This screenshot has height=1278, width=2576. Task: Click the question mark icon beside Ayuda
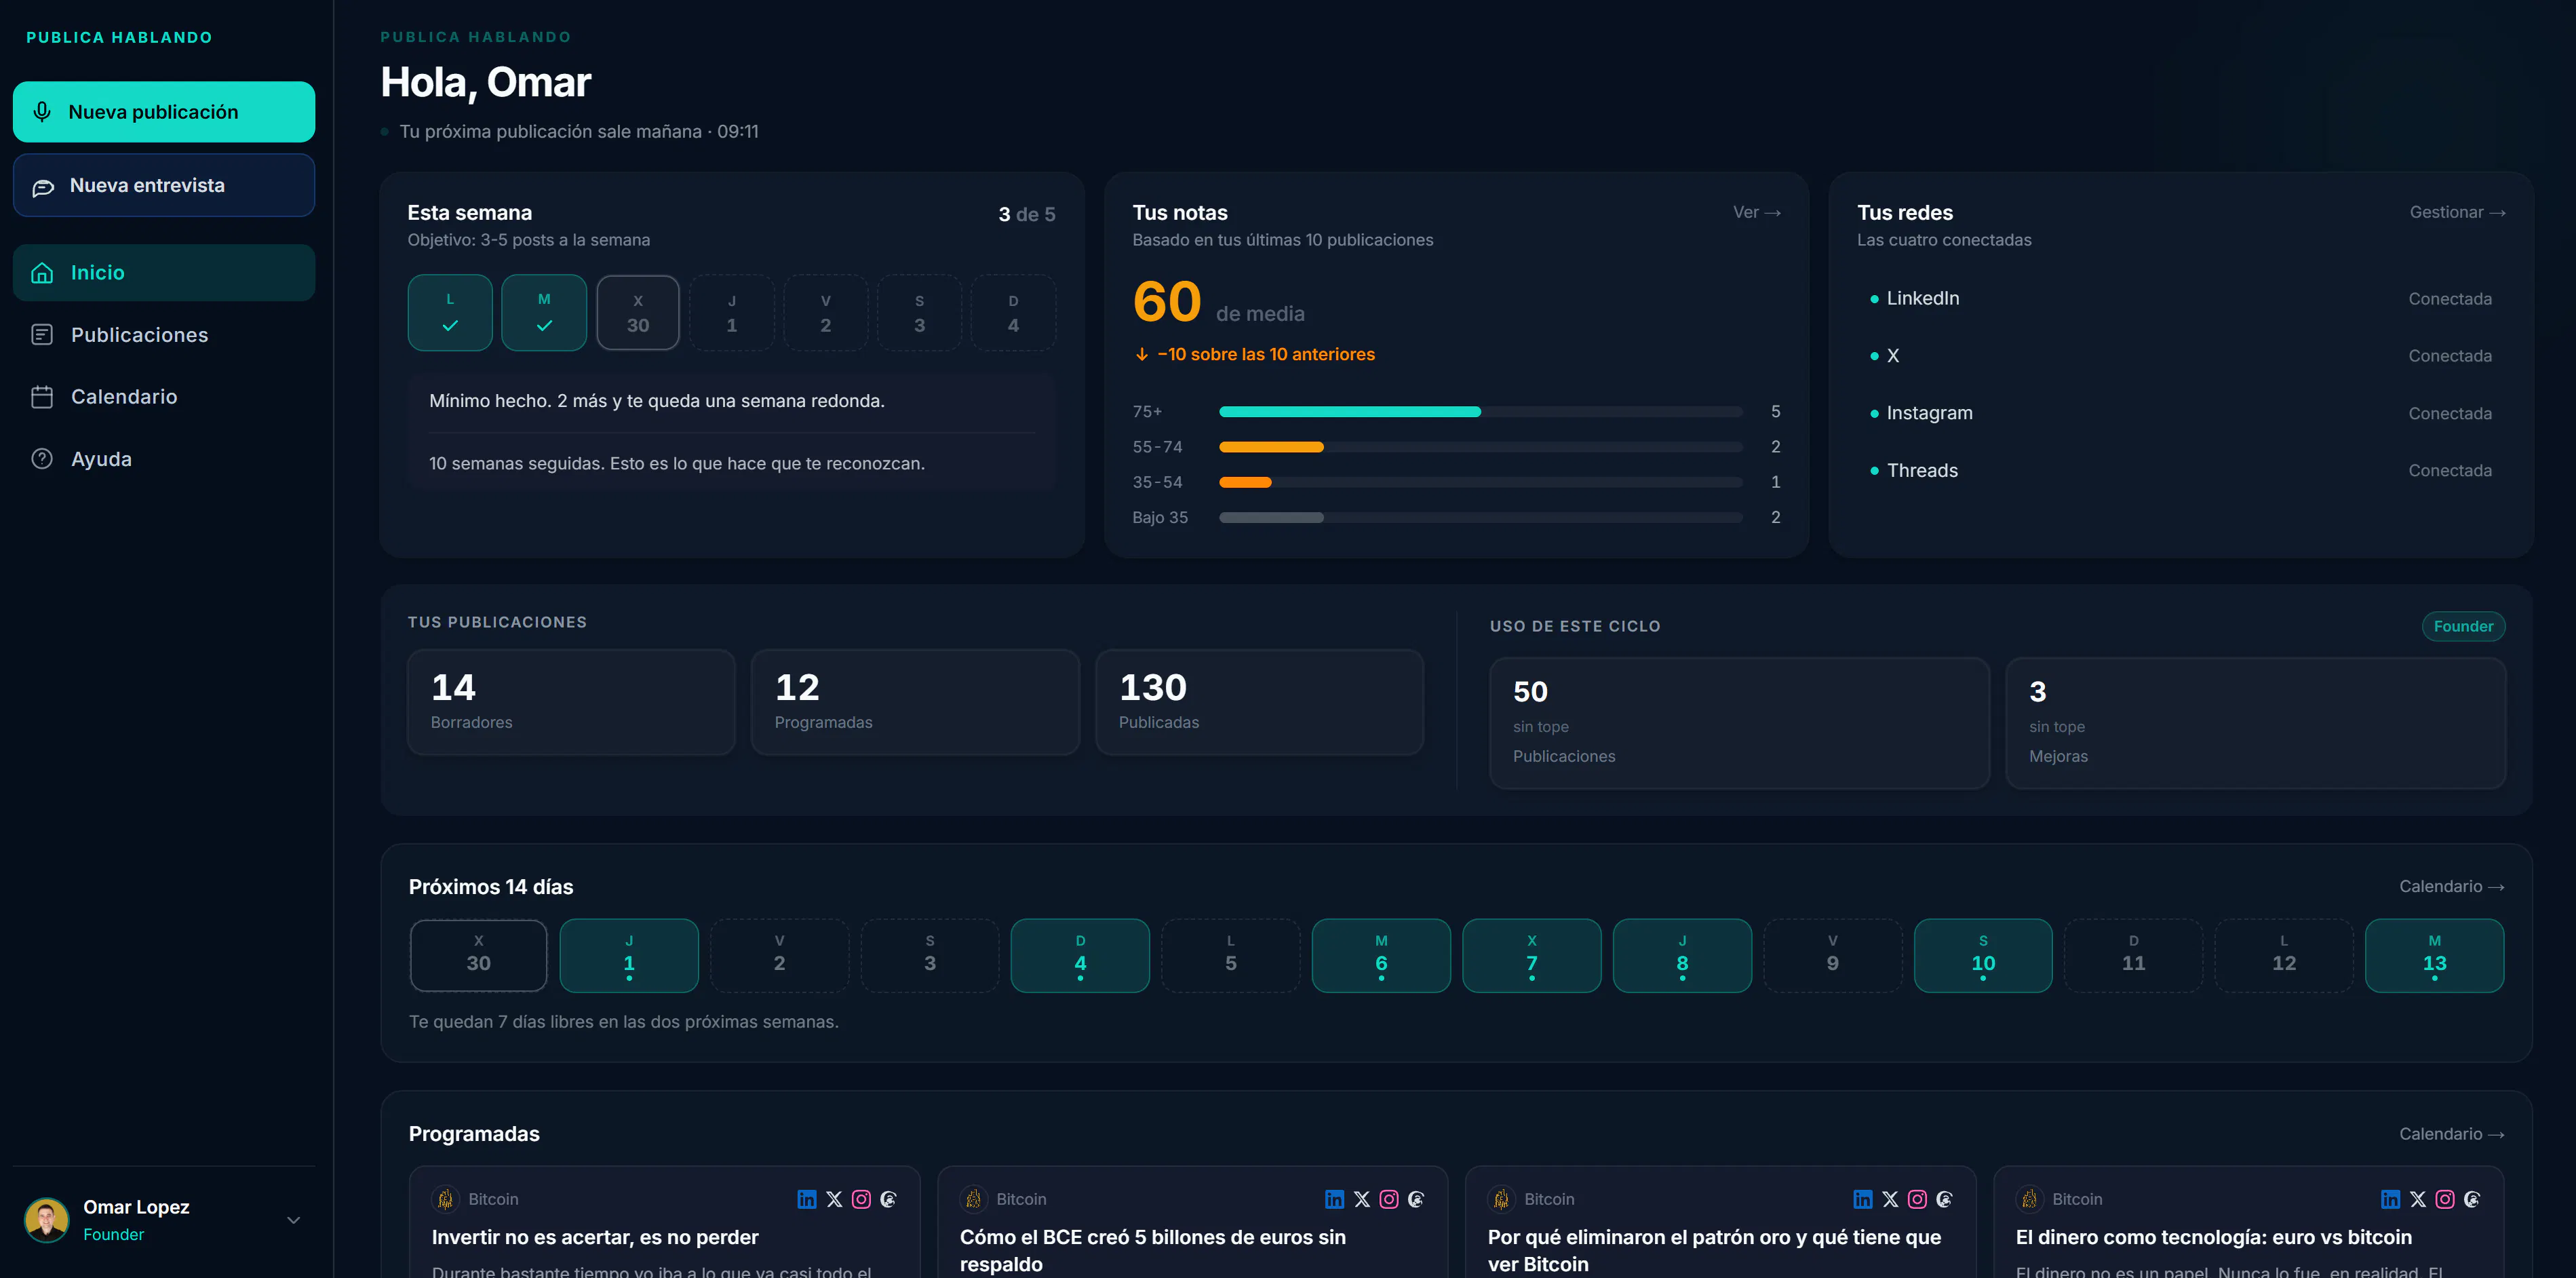42,459
